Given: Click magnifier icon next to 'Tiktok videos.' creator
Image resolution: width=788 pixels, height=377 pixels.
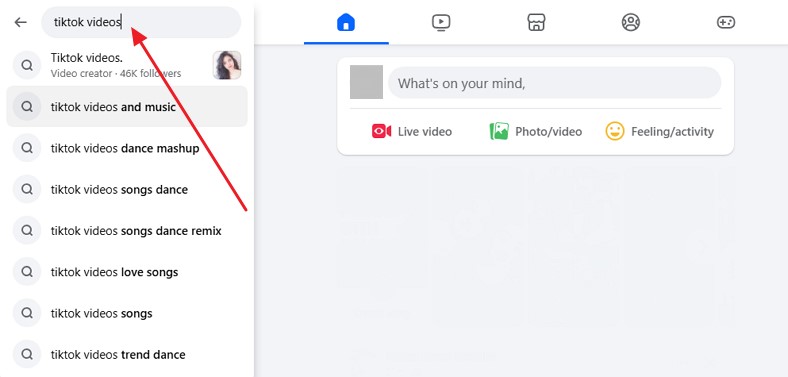Looking at the screenshot, I should point(27,65).
